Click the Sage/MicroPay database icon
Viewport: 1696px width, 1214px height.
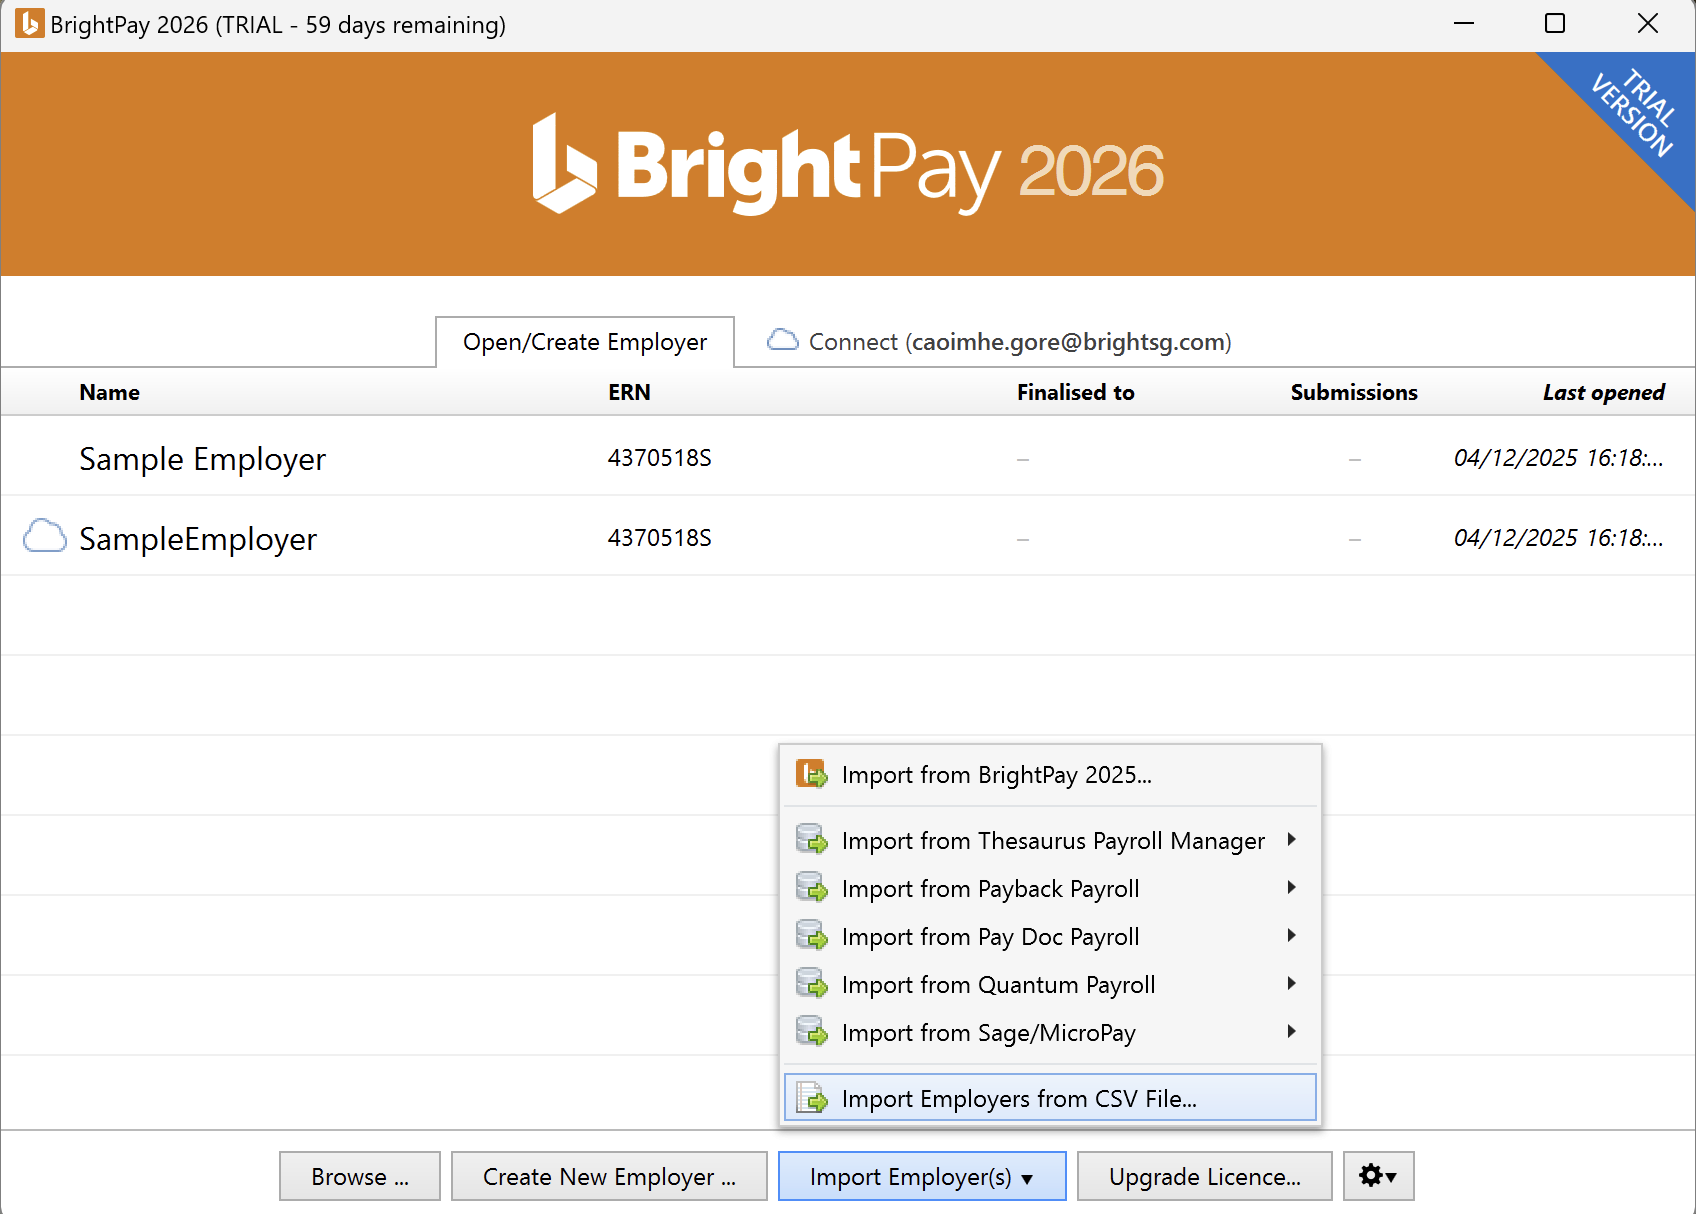(x=811, y=1032)
